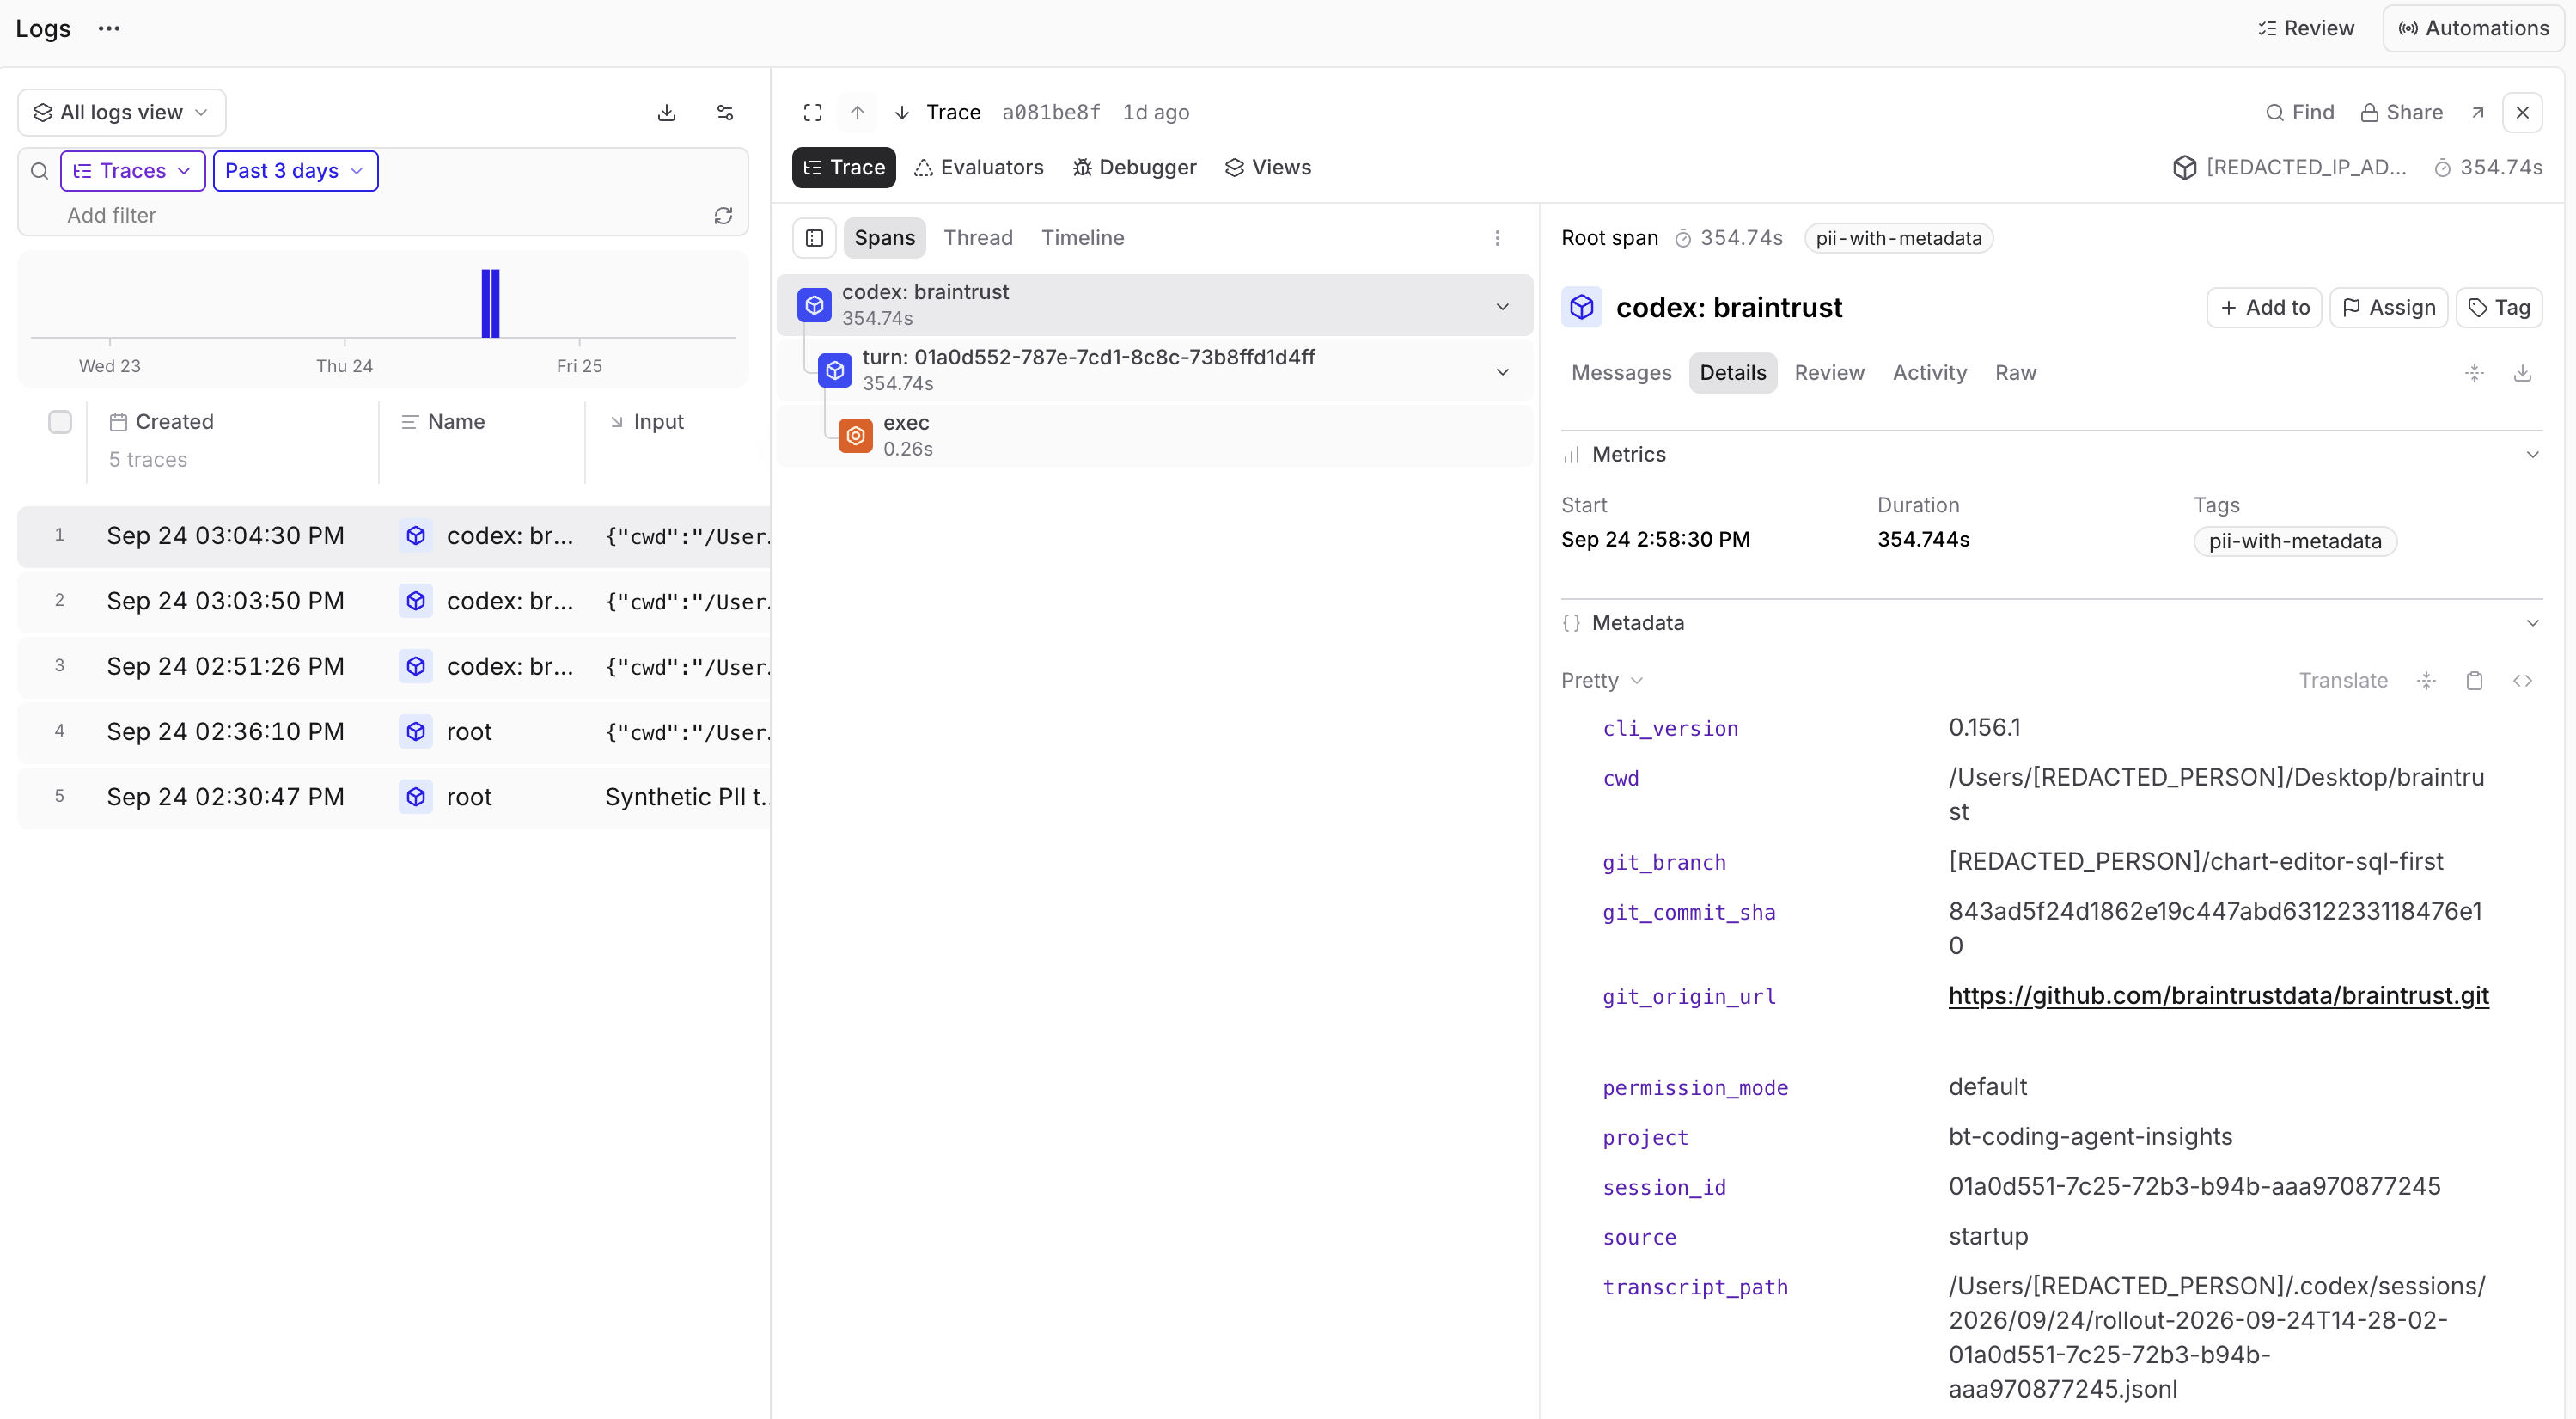Click Translate in the metadata toolbar

(x=2343, y=681)
